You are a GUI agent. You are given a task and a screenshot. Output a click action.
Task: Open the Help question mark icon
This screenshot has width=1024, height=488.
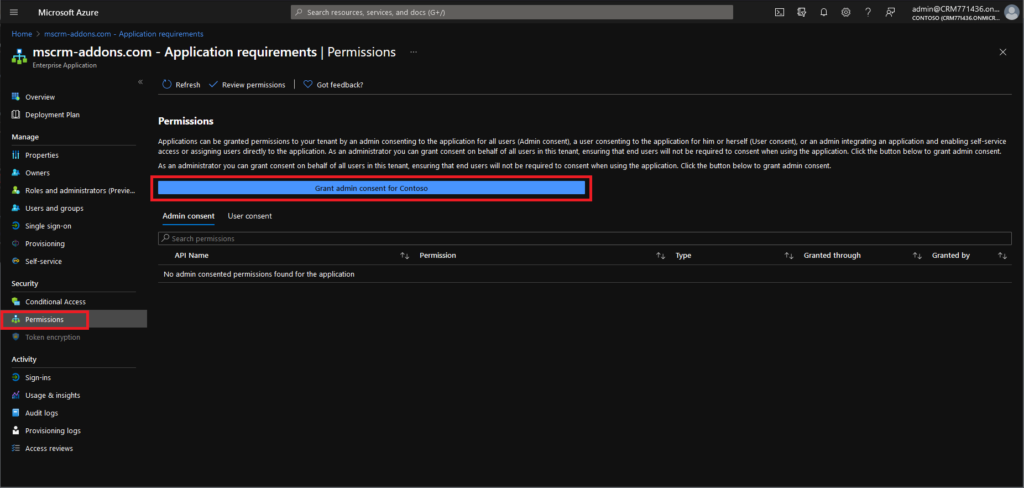[x=868, y=12]
